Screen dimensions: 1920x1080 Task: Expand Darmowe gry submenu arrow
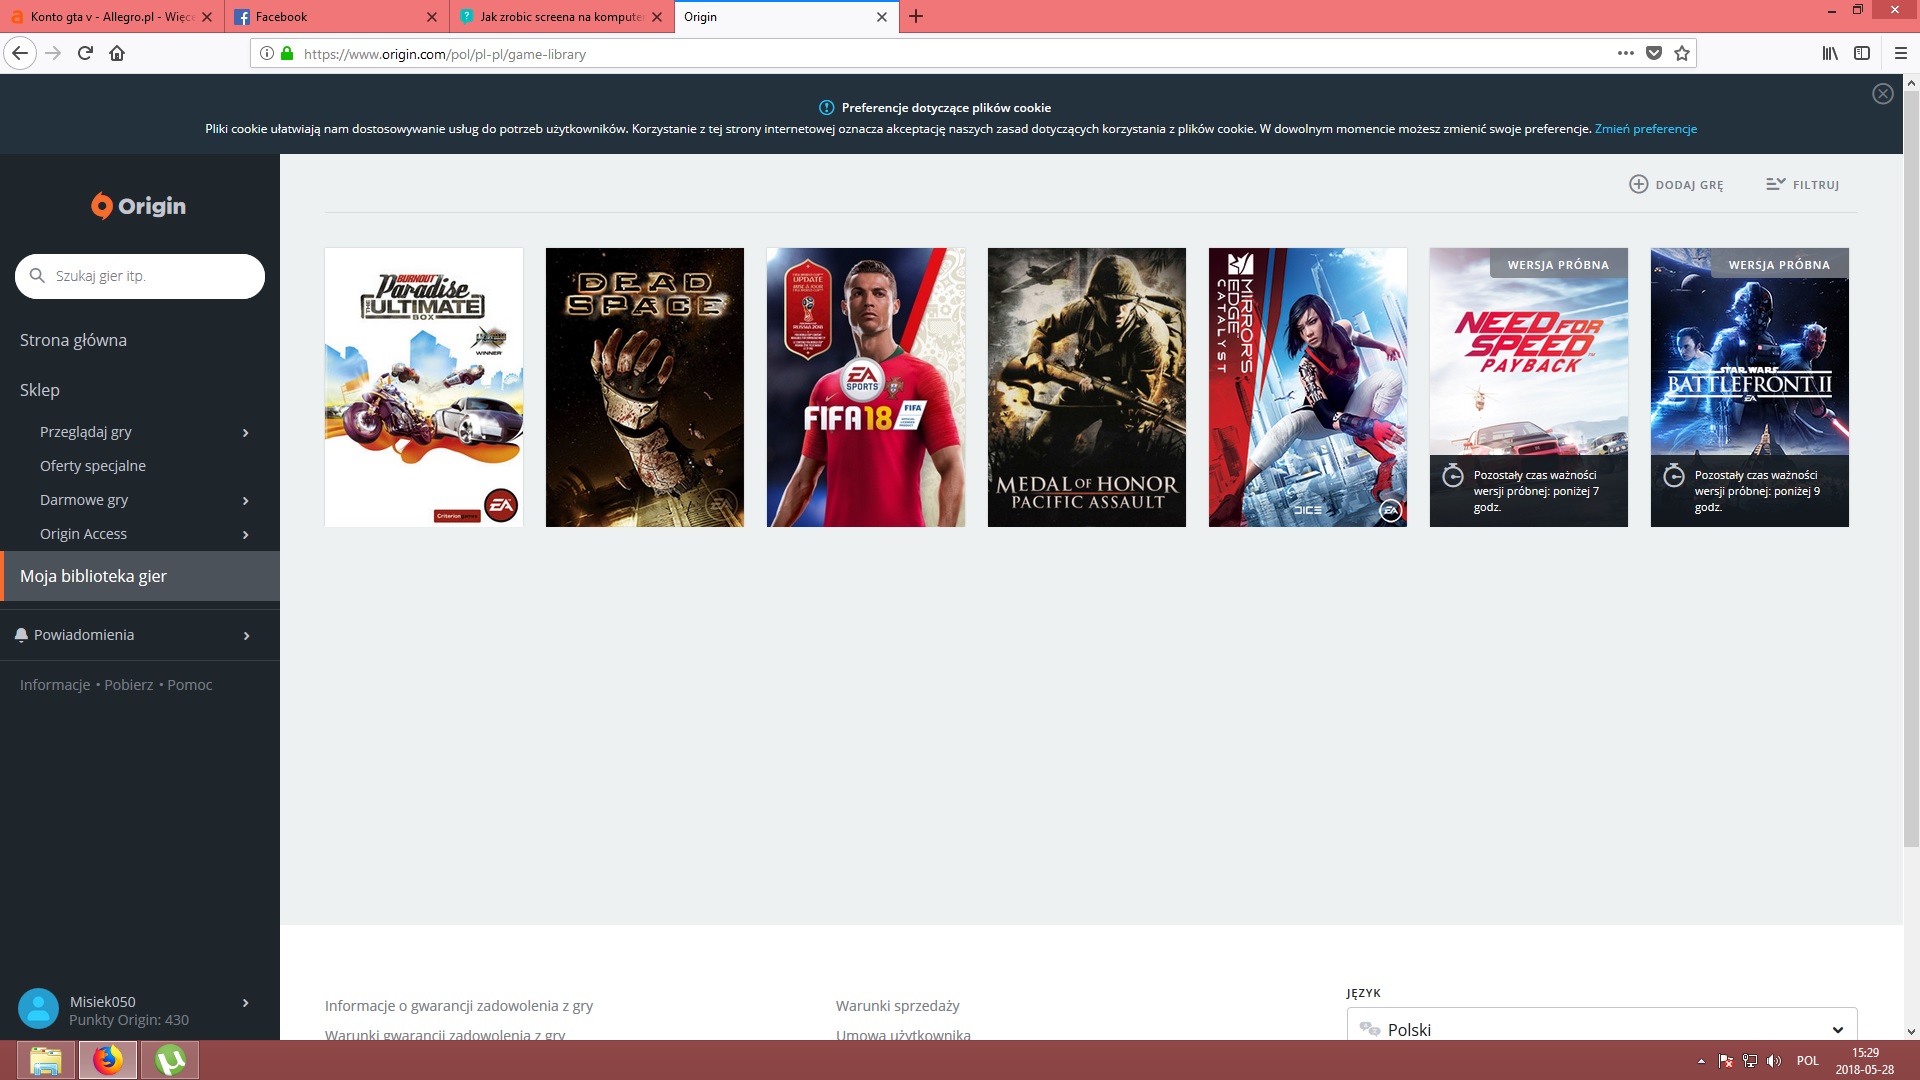pyautogui.click(x=246, y=501)
